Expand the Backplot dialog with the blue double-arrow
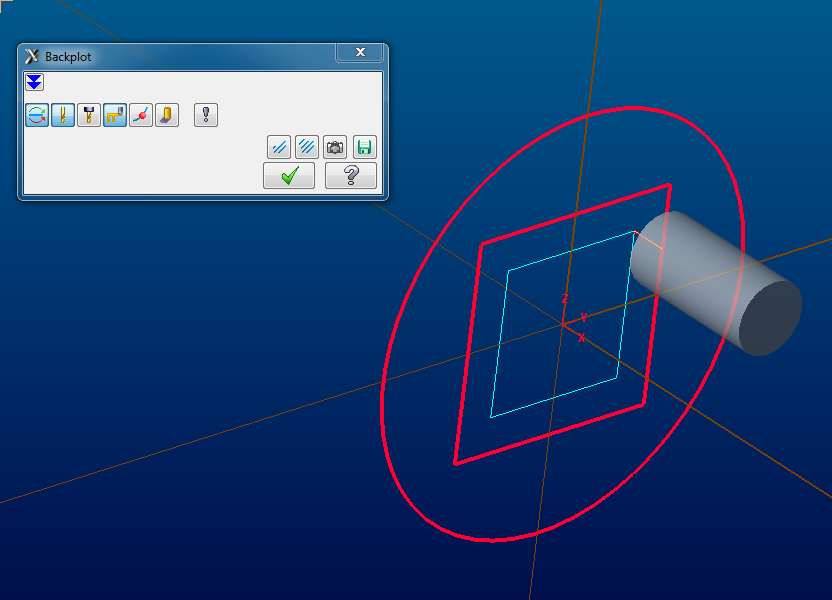The height and width of the screenshot is (600, 832). tap(34, 82)
